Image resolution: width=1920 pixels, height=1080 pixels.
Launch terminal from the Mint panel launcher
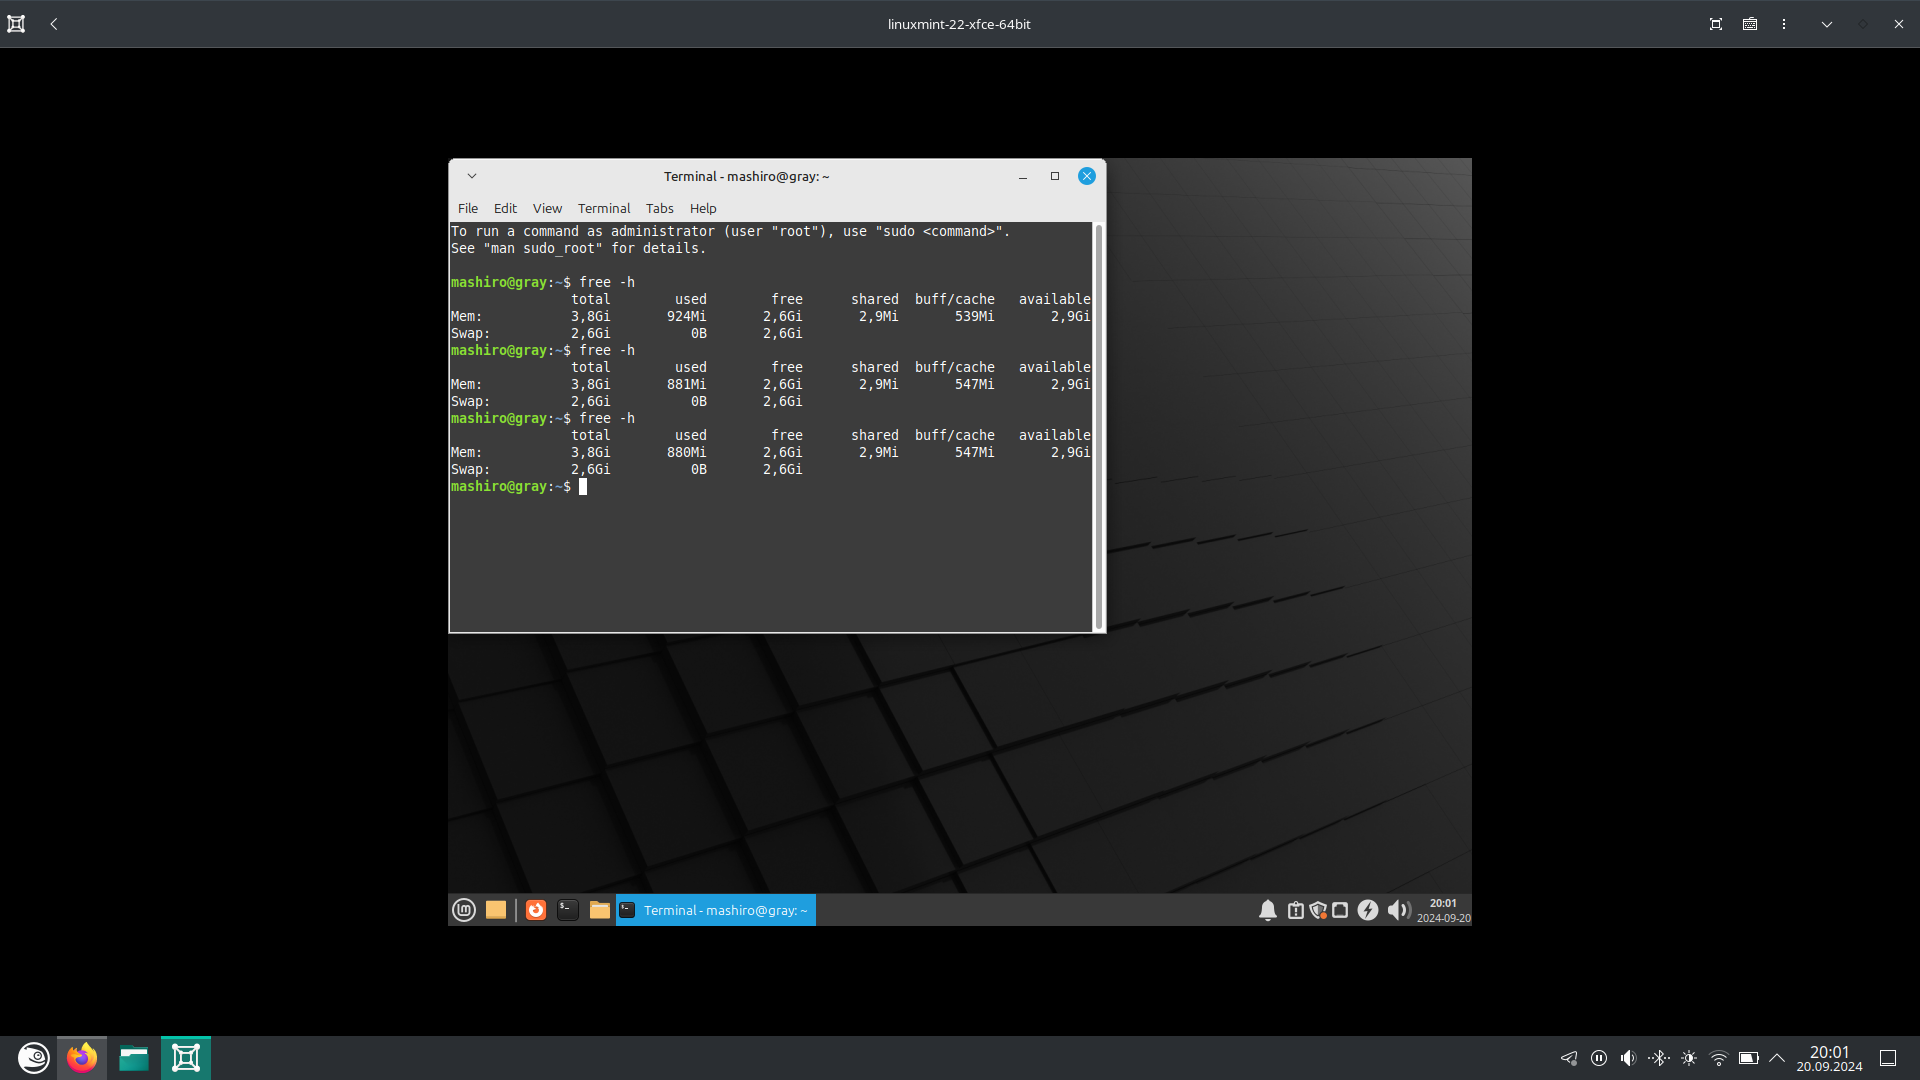point(567,910)
